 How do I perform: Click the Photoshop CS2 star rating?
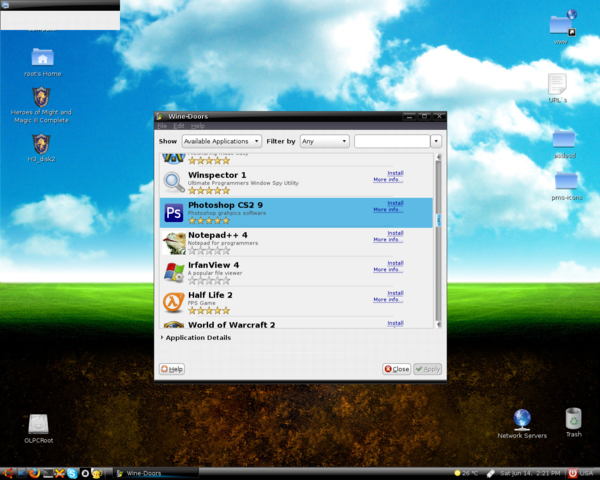pos(209,220)
